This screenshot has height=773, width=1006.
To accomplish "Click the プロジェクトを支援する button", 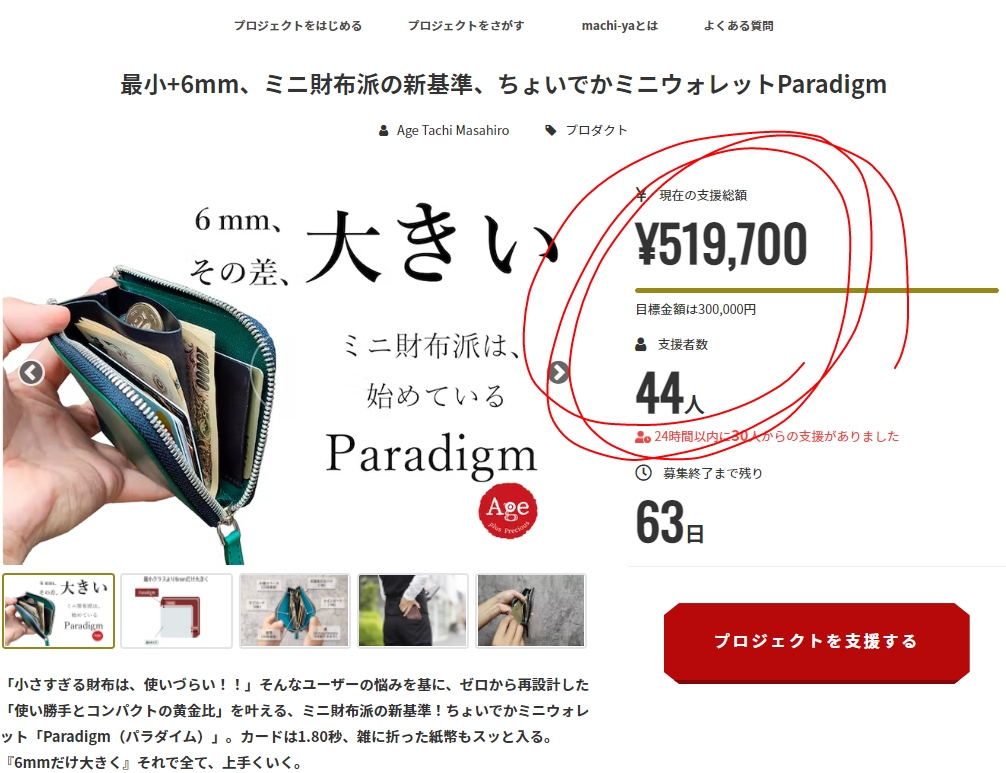I will coord(816,641).
